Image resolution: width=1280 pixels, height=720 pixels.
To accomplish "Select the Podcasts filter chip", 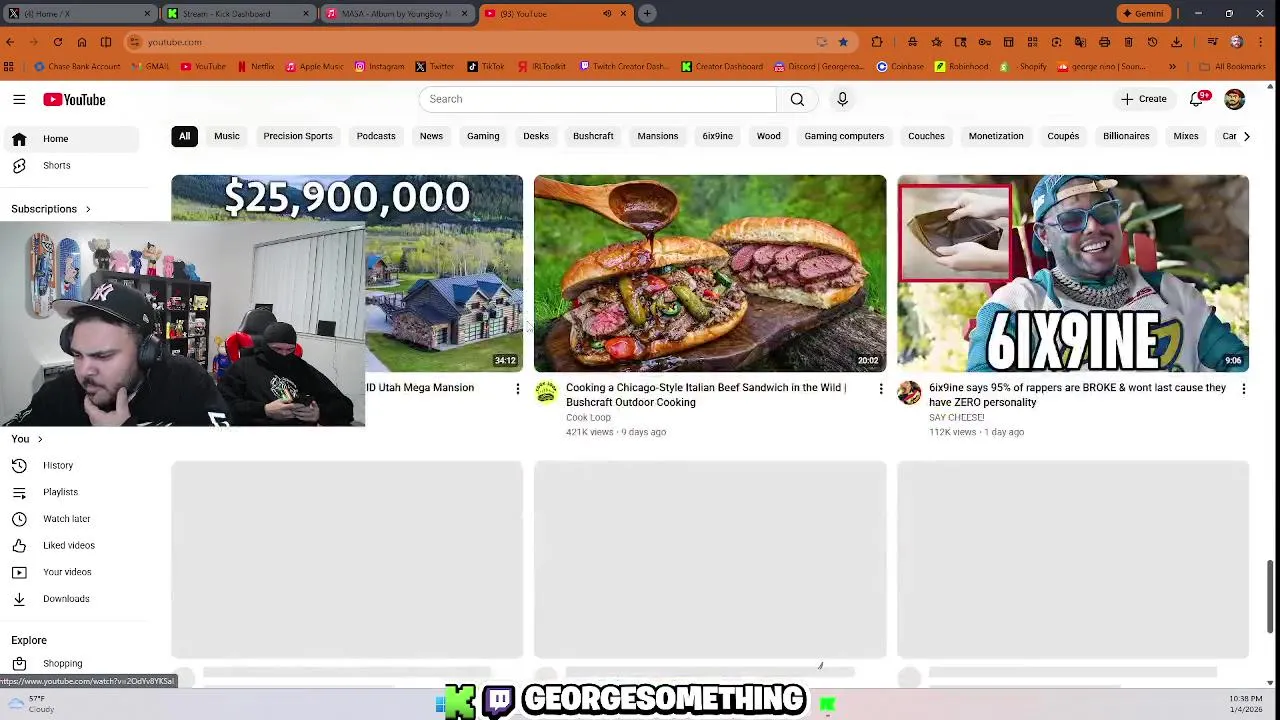I will (x=376, y=136).
